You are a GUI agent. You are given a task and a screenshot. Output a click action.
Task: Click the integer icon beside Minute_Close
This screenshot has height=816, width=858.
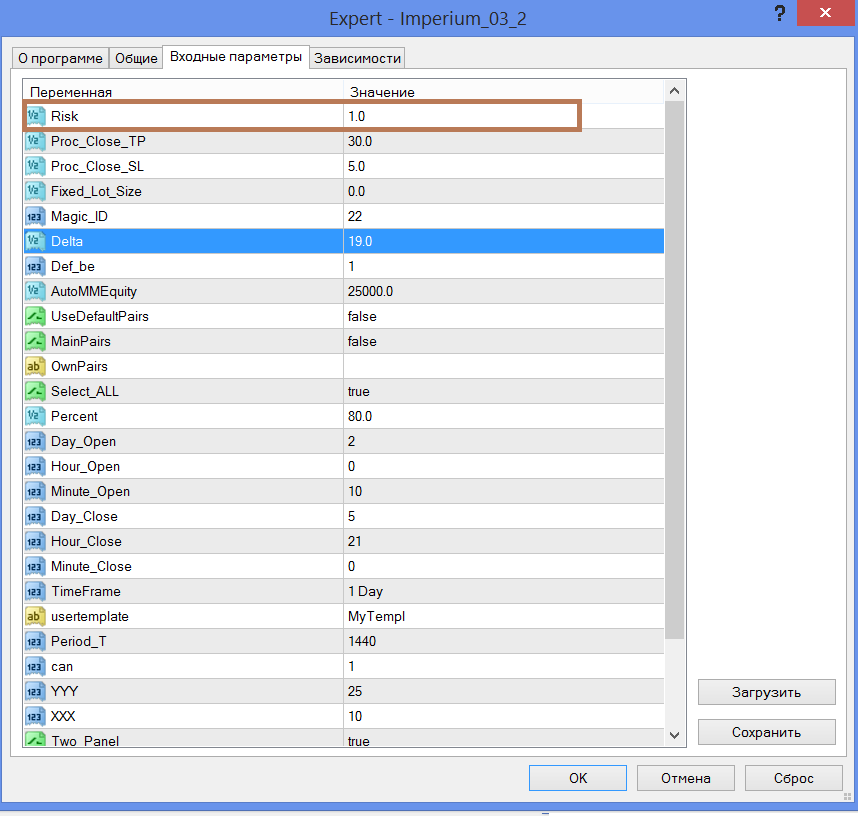click(35, 566)
